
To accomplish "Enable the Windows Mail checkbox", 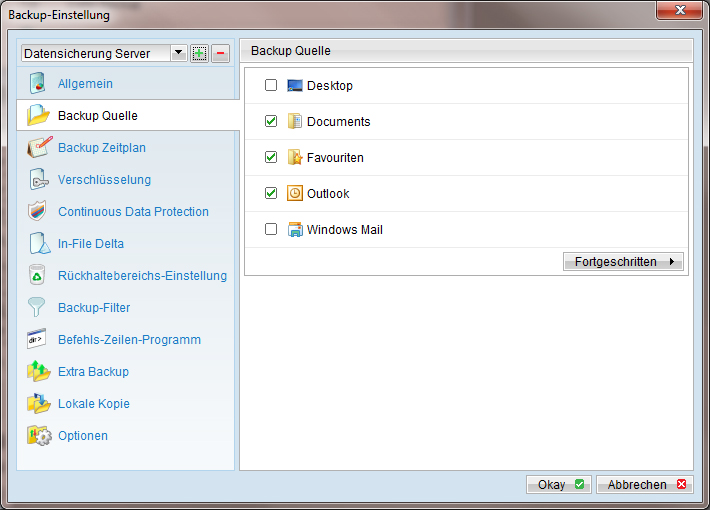I will pos(271,229).
